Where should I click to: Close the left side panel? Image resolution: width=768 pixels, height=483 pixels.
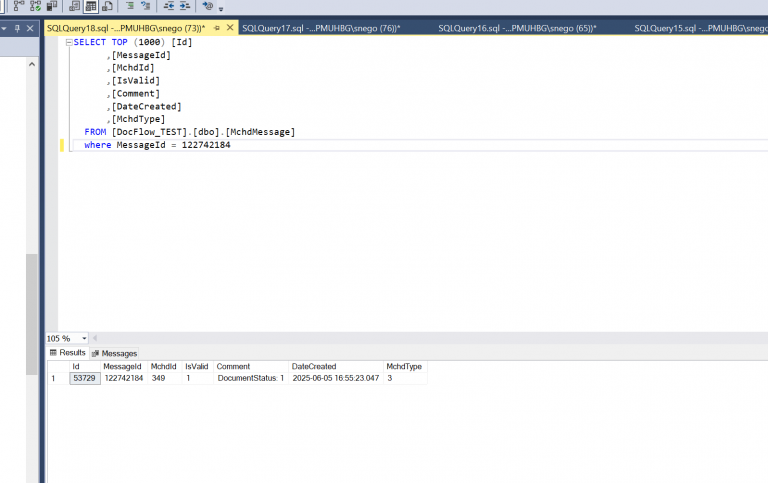[30, 28]
